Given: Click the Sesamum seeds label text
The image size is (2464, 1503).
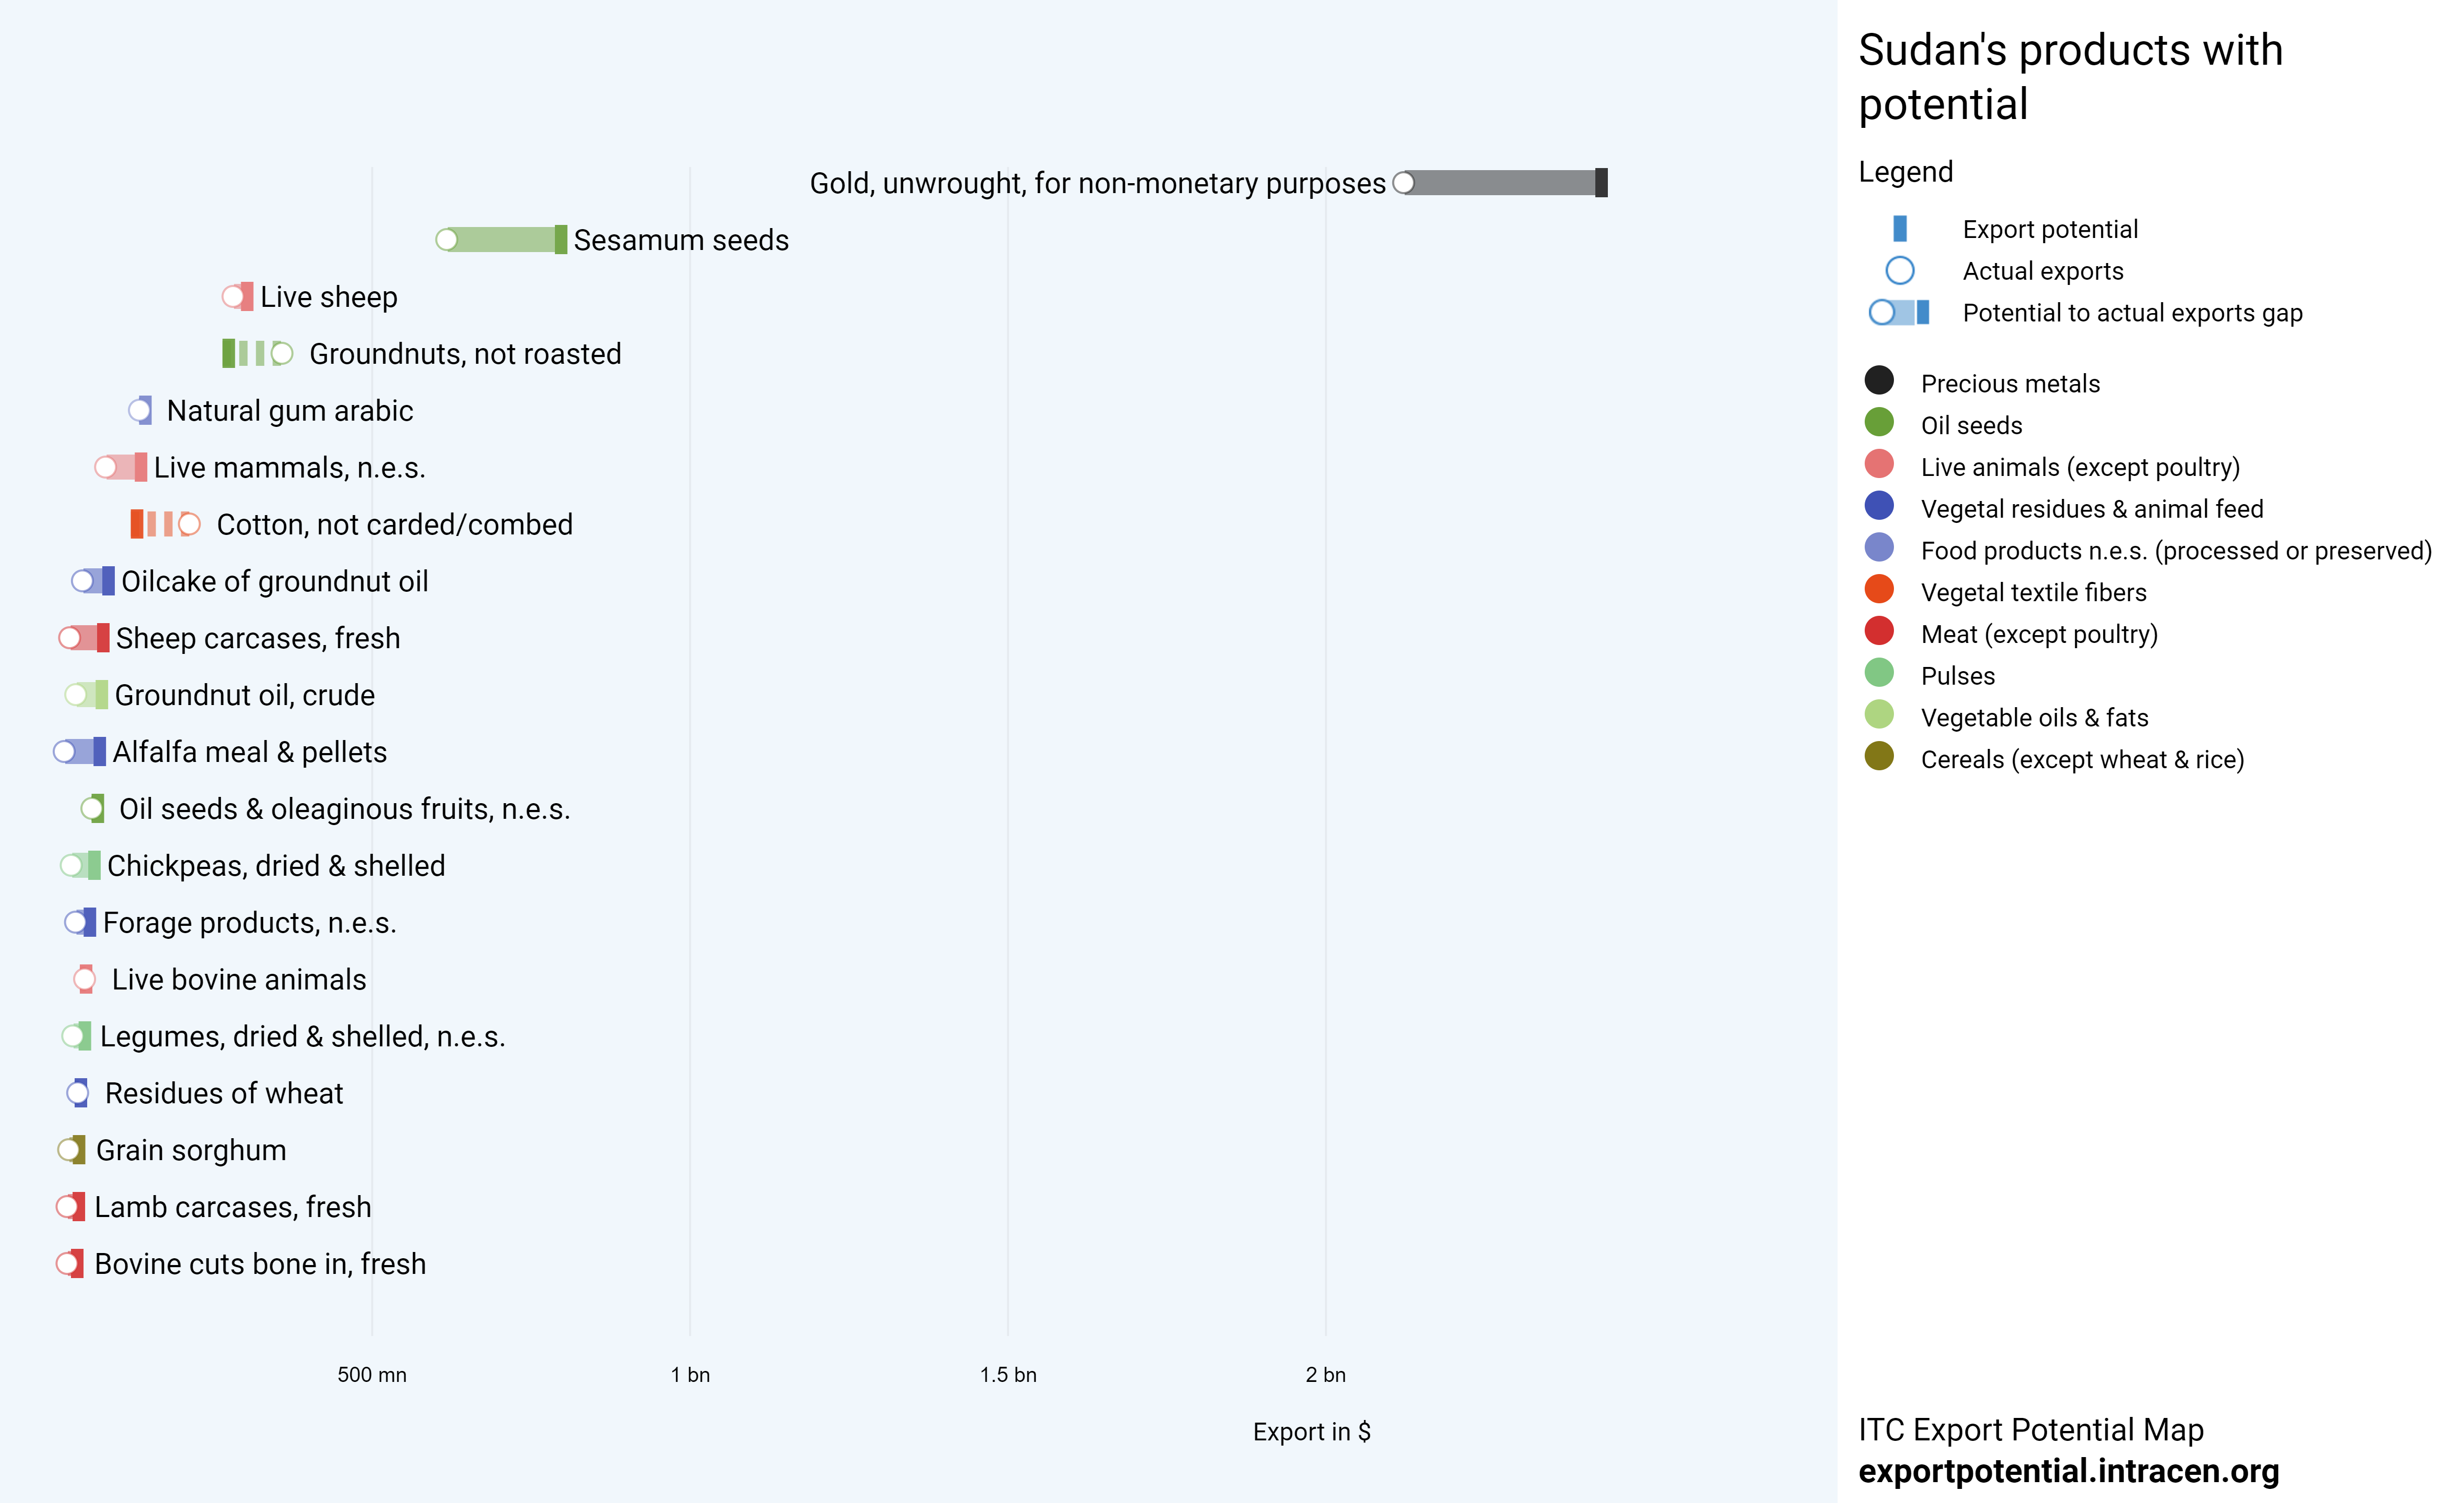Looking at the screenshot, I should point(681,241).
